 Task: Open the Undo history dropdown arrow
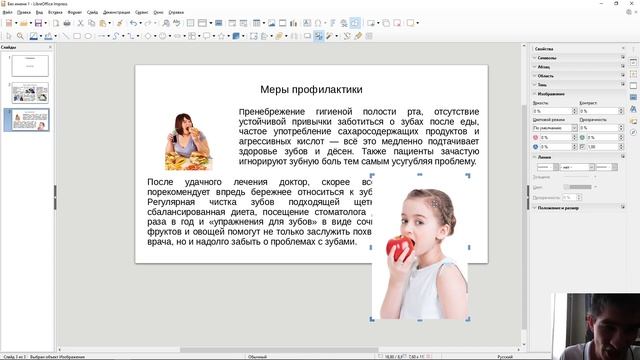pos(140,23)
